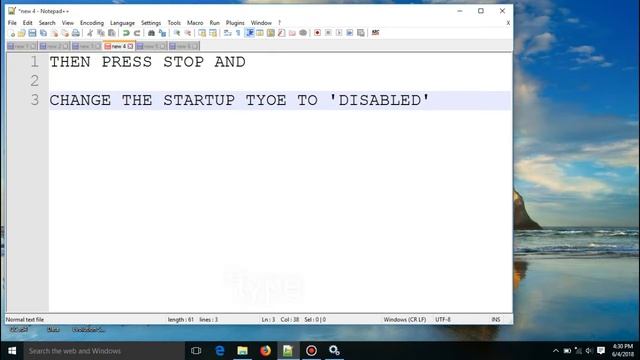The image size is (640, 360).
Task: Click line 3 text about 'DISABLED'
Action: (240, 100)
